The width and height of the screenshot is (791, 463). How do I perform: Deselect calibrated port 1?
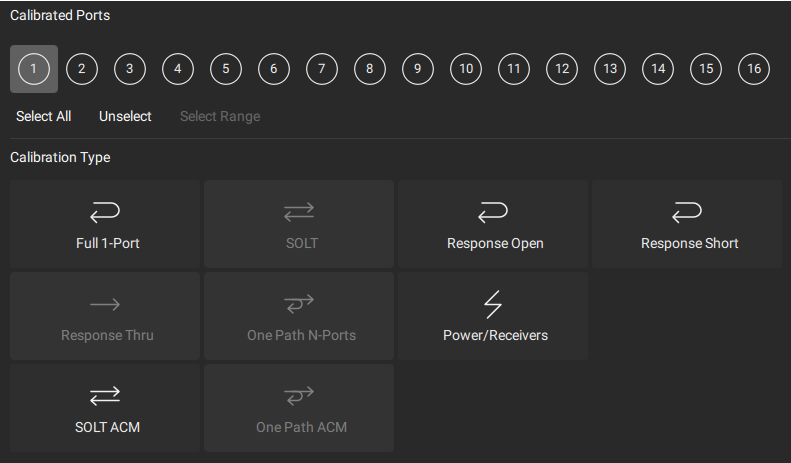tap(34, 69)
